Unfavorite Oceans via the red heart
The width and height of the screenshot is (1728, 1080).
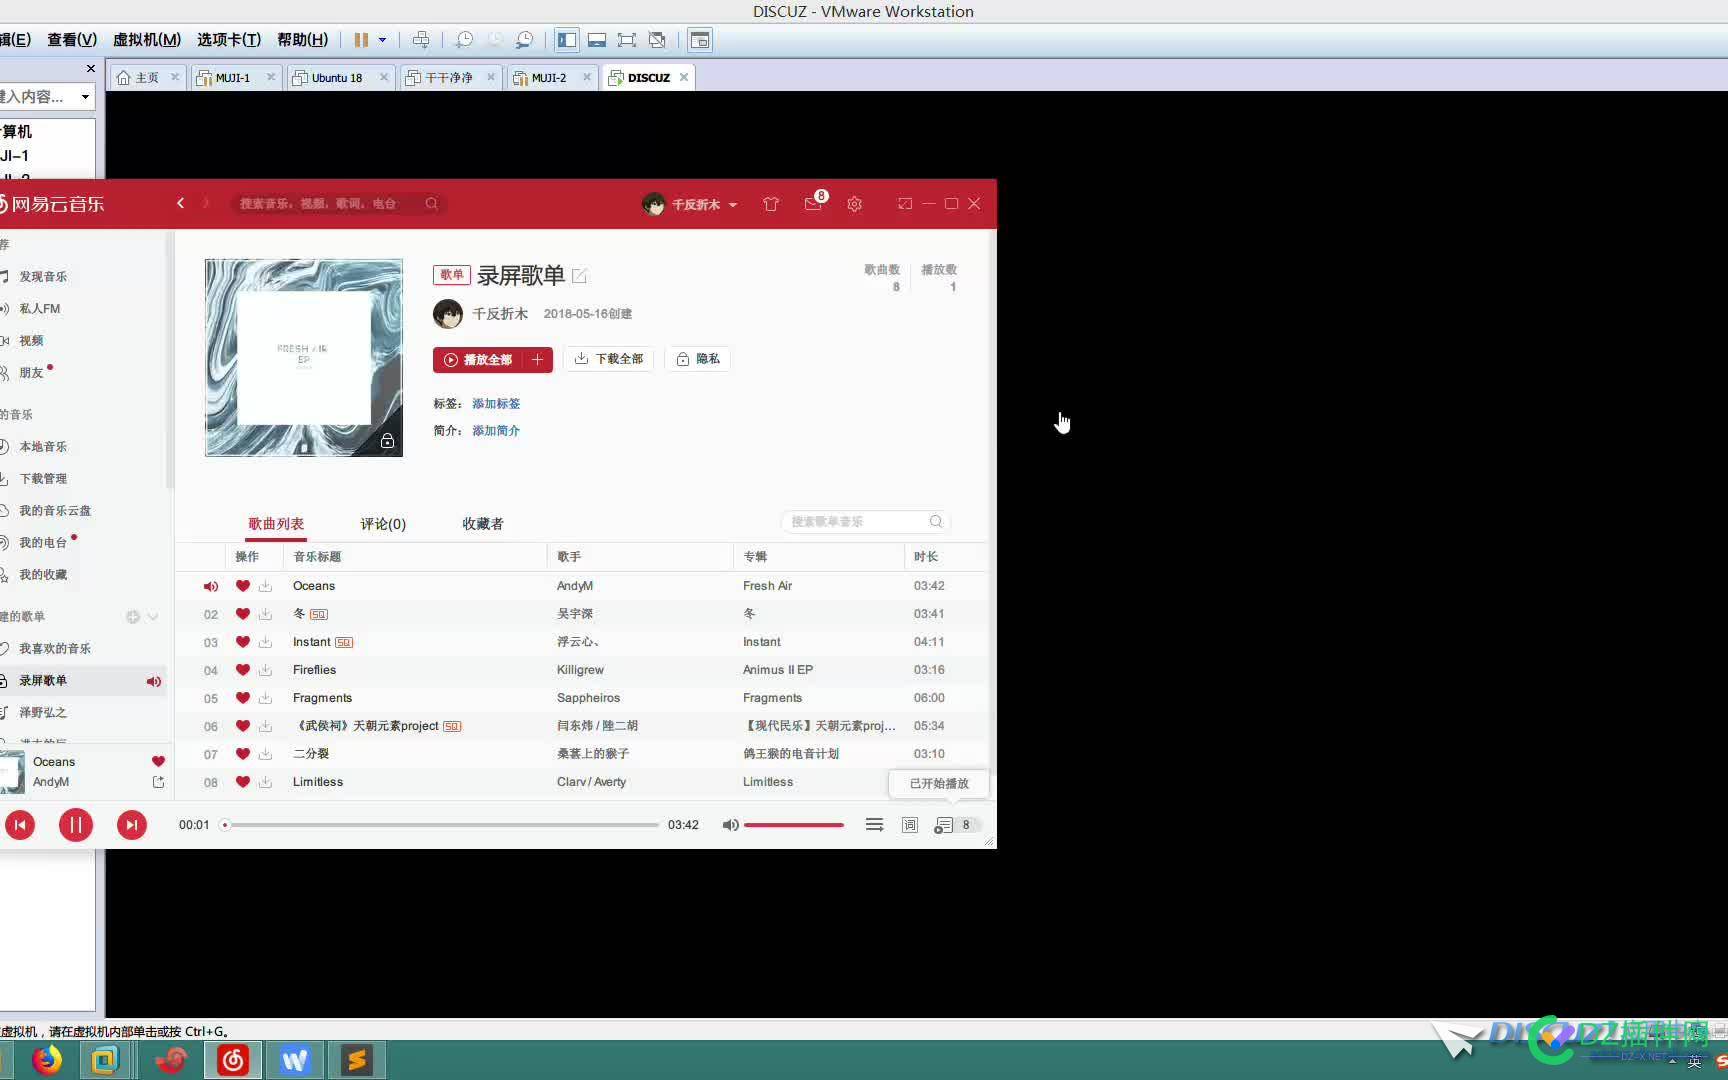158,761
